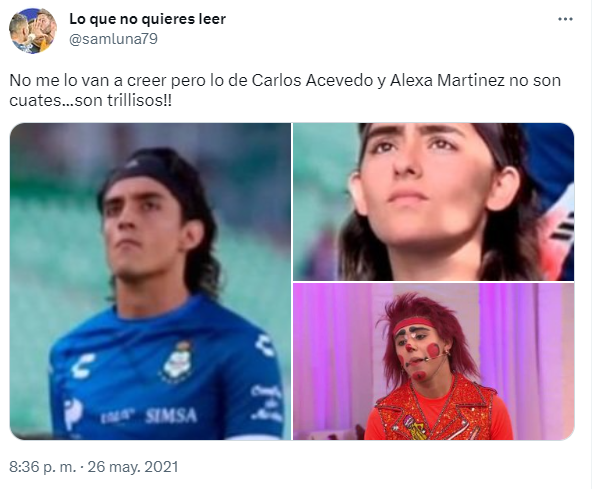The height and width of the screenshot is (489, 596).
Task: Click the SIMSA sponsor text on the jersey
Action: (x=171, y=416)
